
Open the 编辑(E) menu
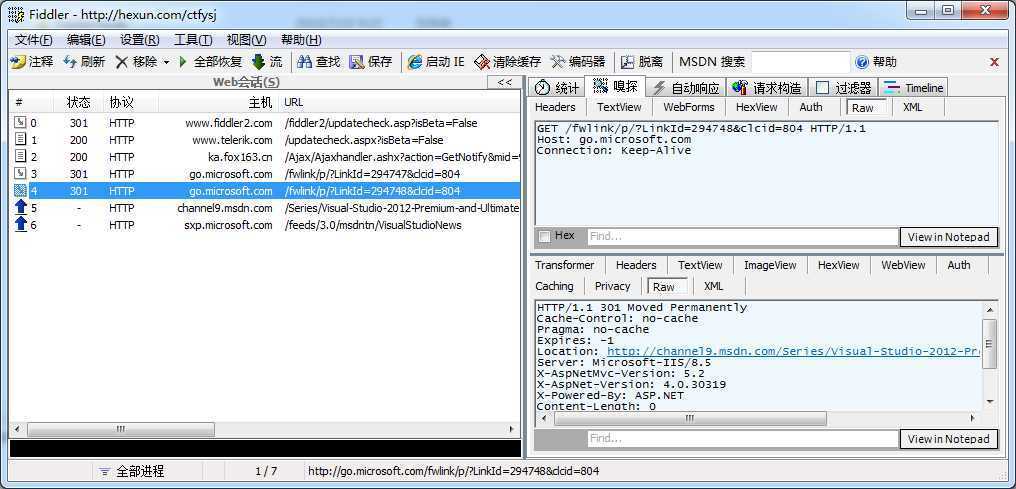click(x=86, y=40)
